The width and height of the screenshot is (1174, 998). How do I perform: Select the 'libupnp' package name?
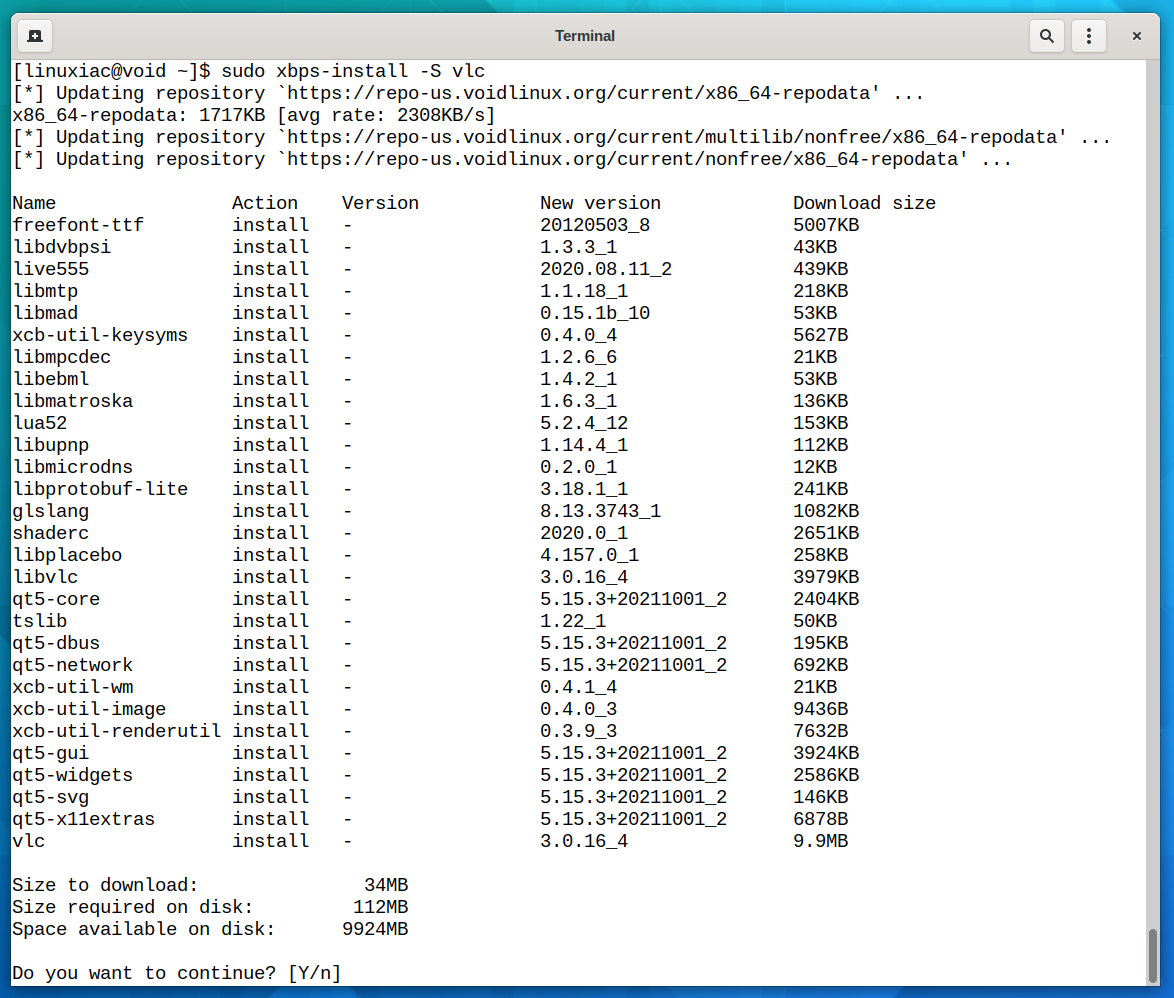pos(51,445)
